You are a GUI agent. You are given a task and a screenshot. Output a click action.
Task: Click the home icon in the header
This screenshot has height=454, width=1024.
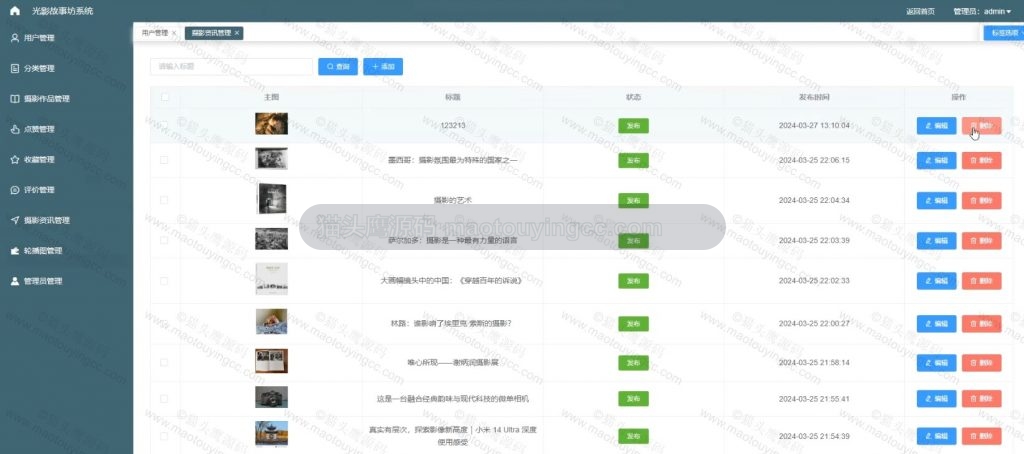tap(14, 11)
